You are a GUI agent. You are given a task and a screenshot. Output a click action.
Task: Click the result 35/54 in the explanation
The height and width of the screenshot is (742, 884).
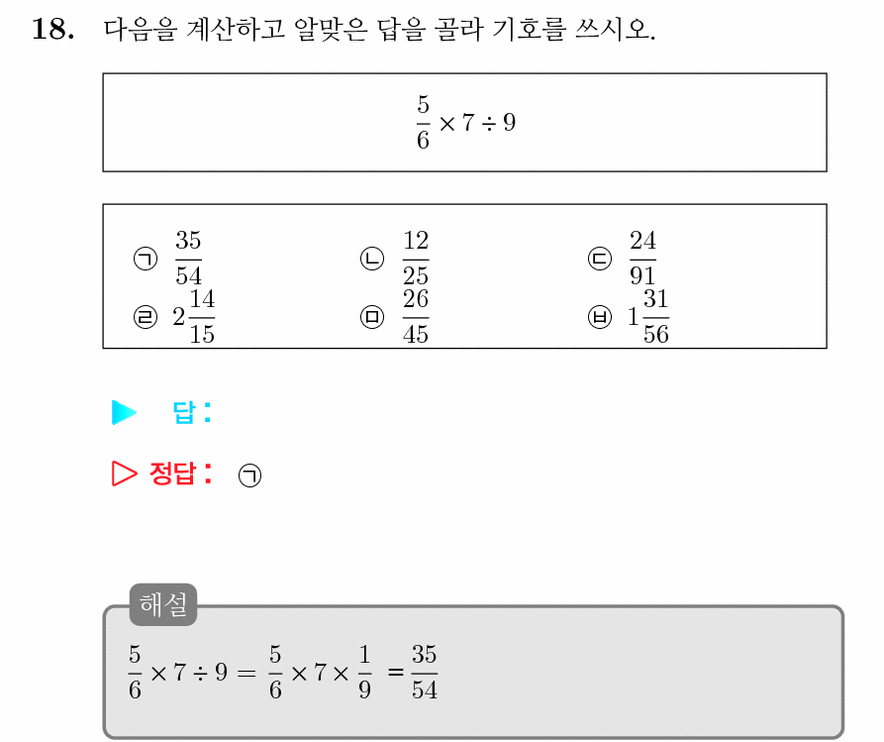[x=425, y=672]
